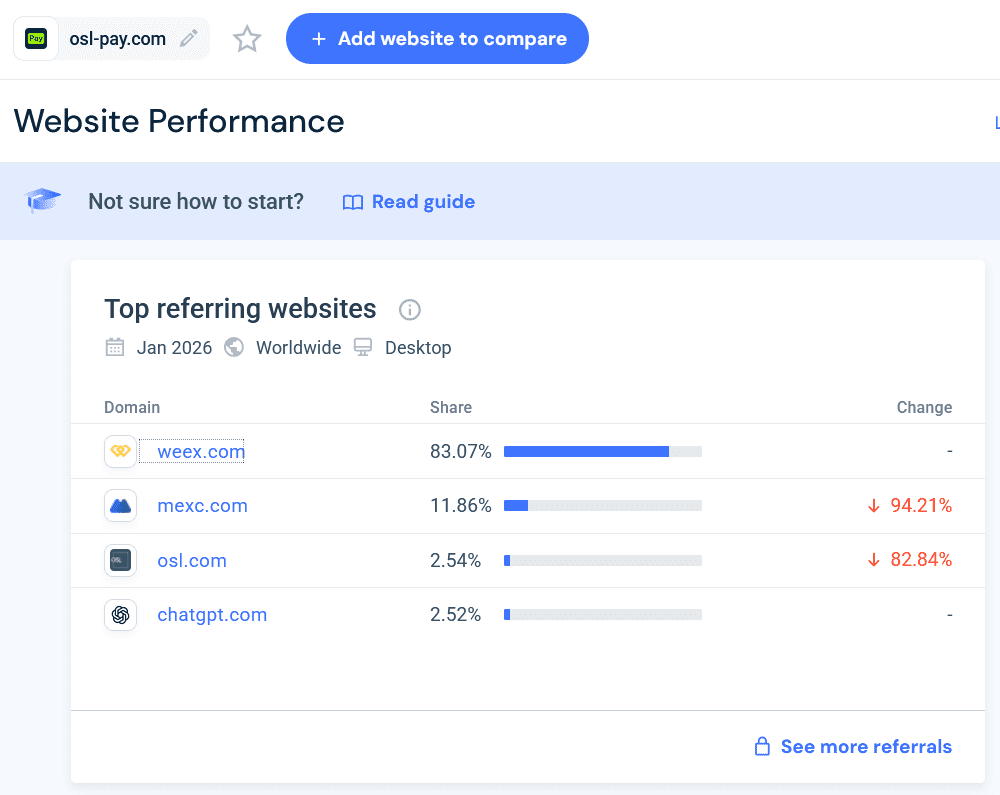The image size is (1000, 795).
Task: Click the Add website to compare button
Action: click(x=437, y=38)
